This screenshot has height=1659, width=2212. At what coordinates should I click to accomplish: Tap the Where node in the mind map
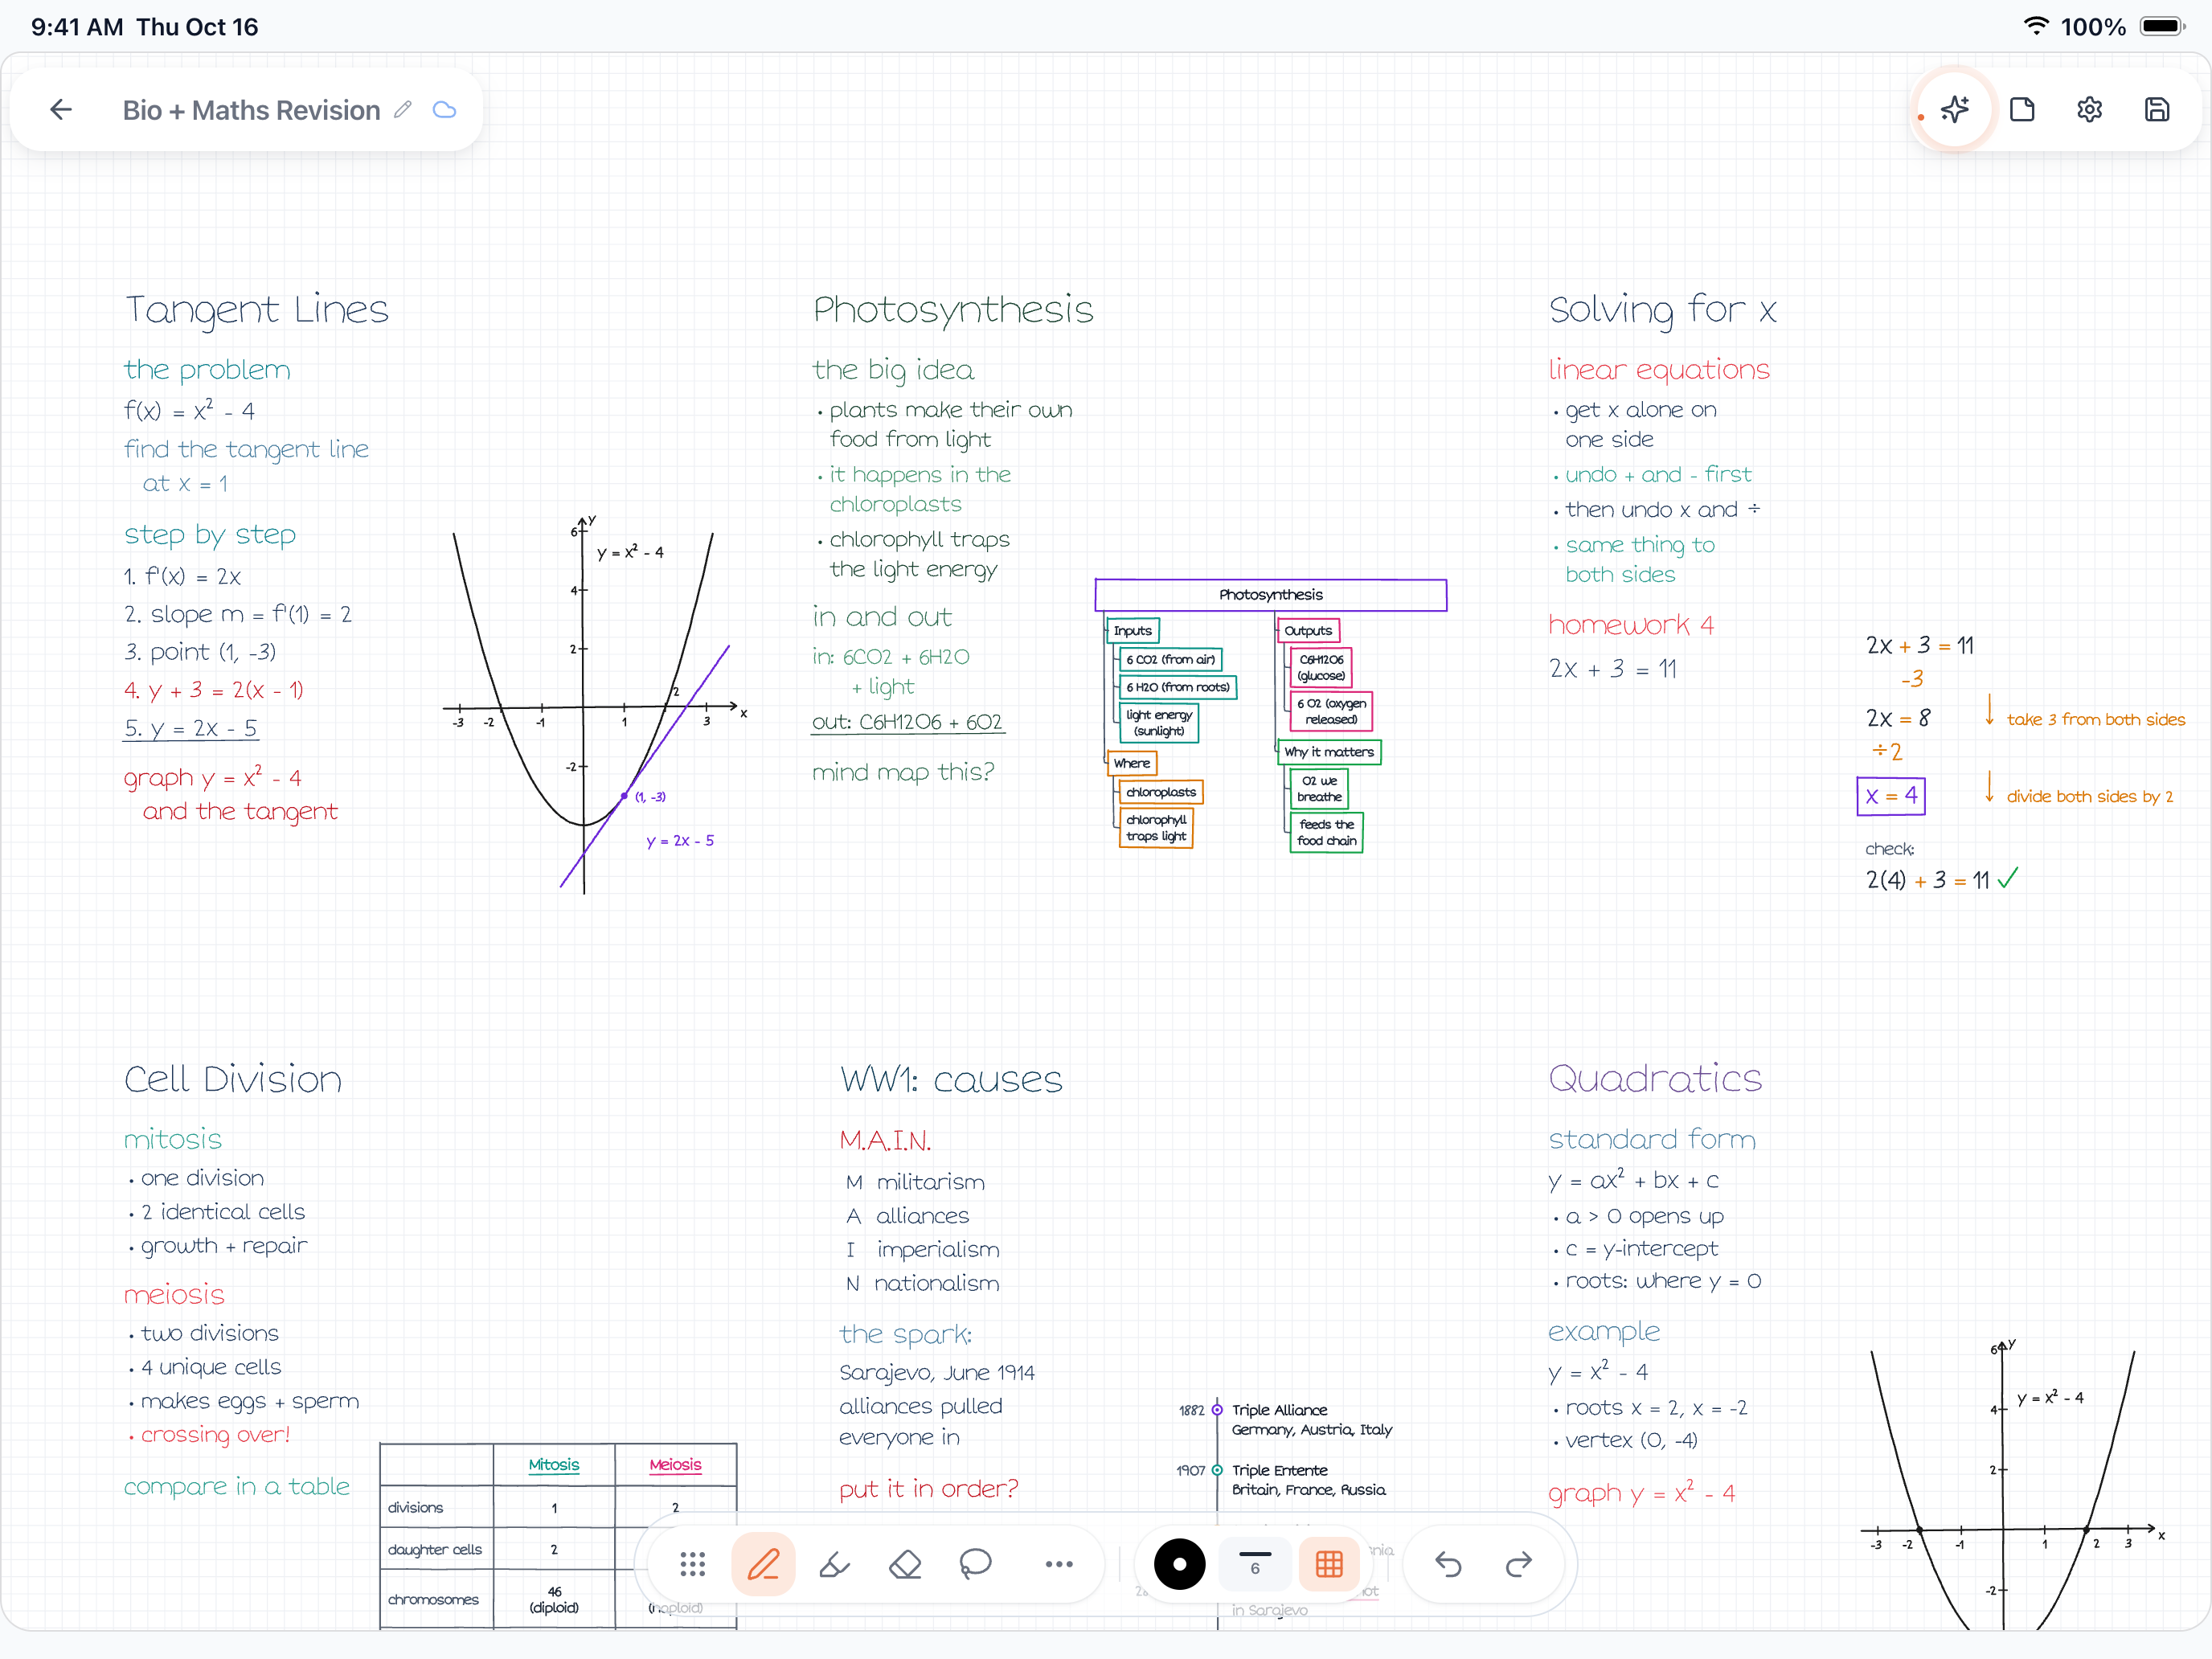[1132, 763]
